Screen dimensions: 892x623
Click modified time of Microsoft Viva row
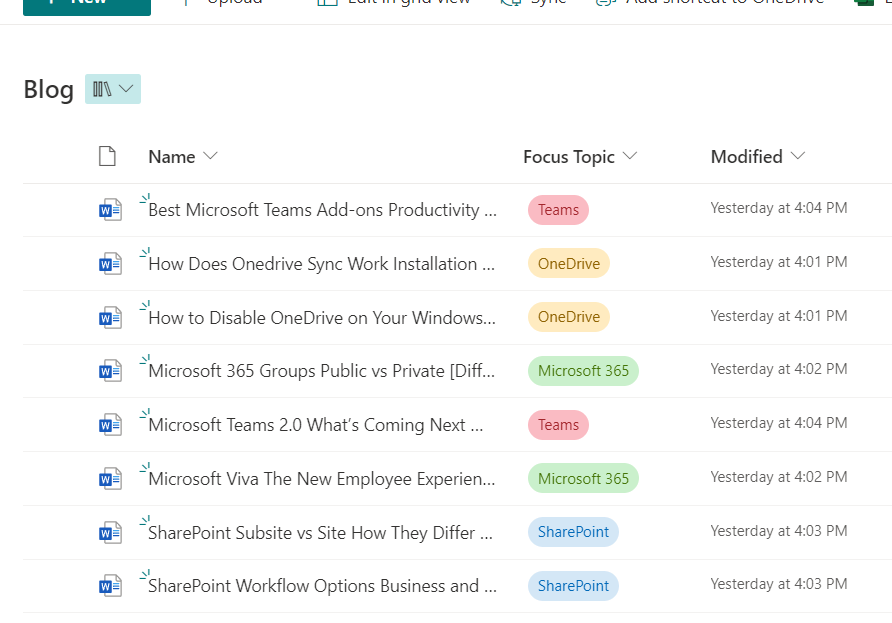coord(779,477)
